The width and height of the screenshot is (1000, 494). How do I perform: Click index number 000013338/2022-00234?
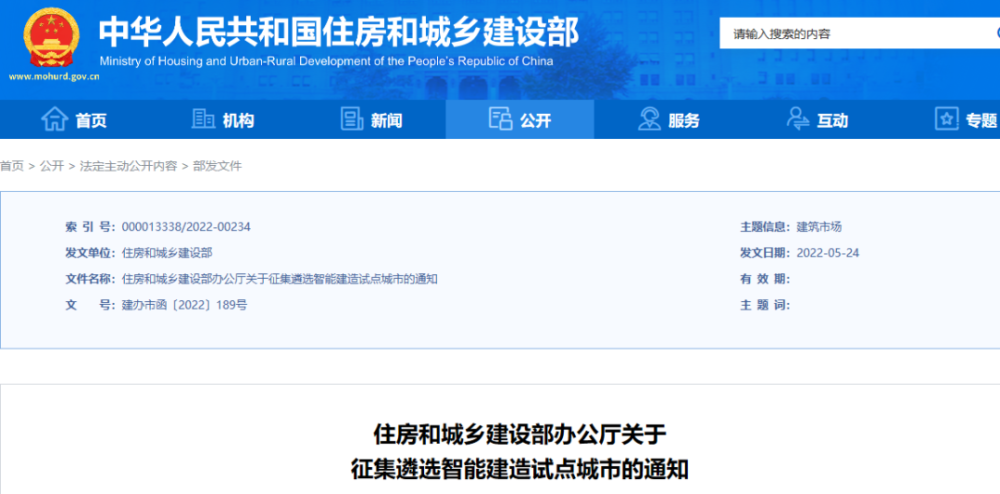pos(186,227)
